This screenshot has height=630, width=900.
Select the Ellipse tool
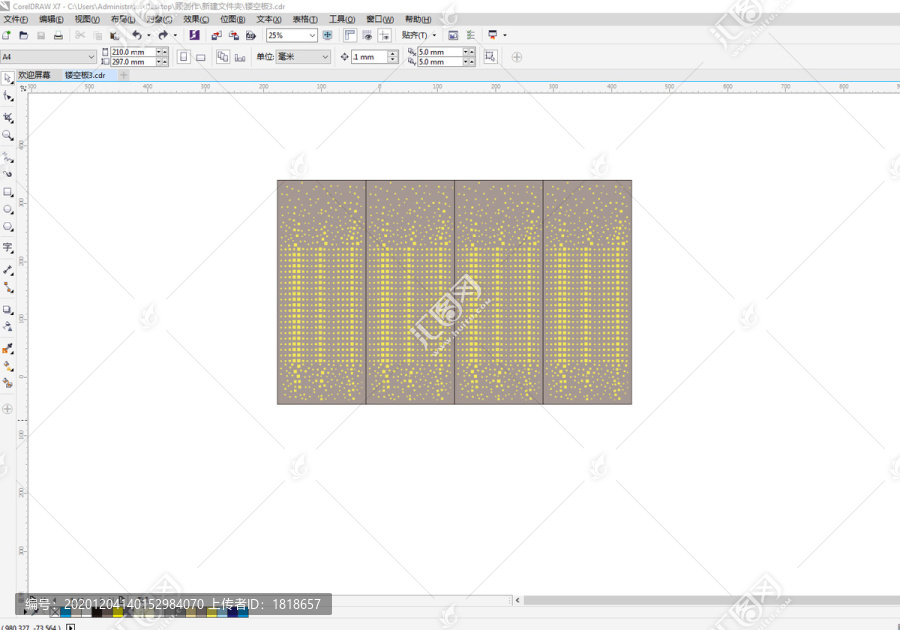pos(7,210)
